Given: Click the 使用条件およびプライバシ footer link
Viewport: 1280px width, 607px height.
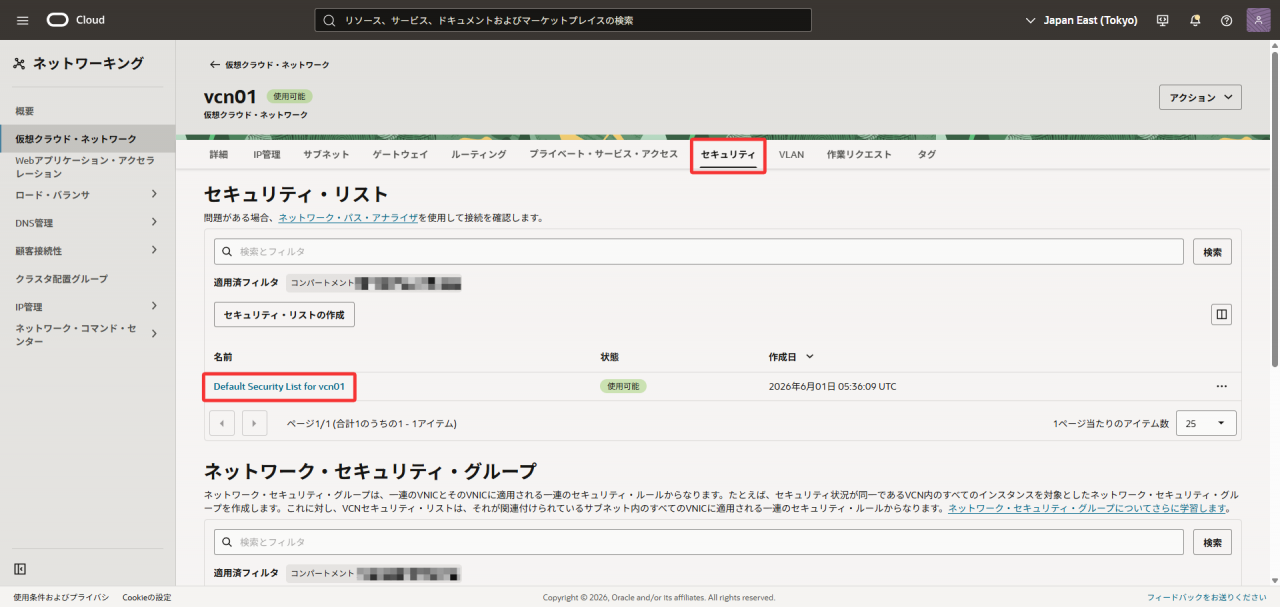Looking at the screenshot, I should (61, 597).
